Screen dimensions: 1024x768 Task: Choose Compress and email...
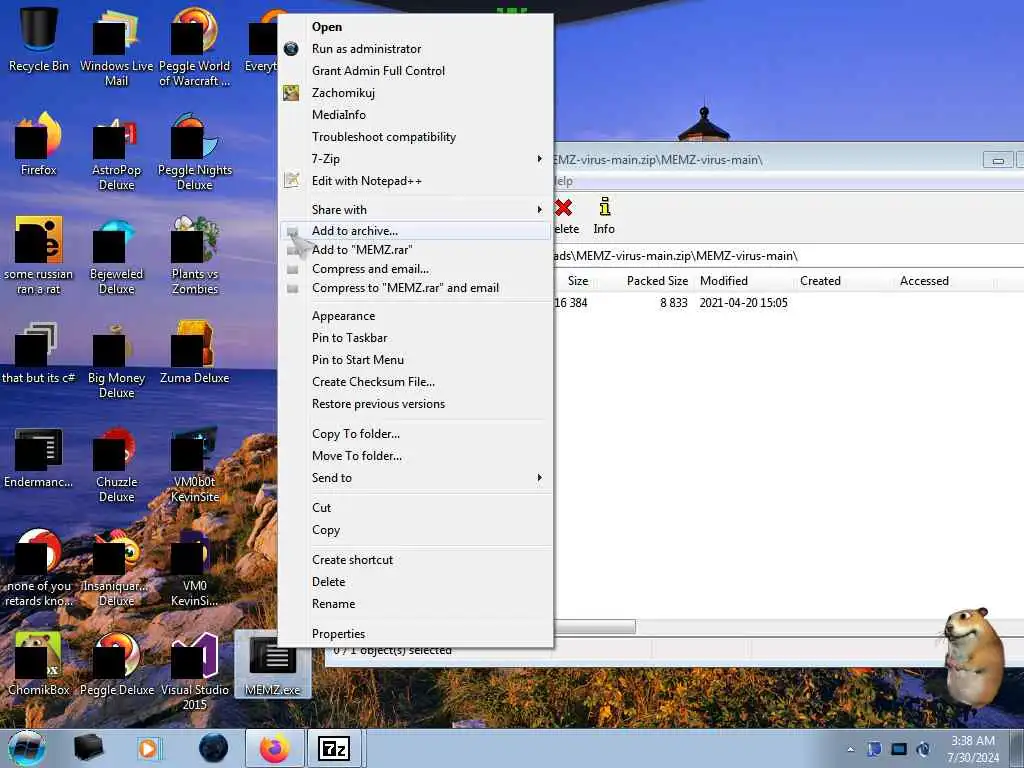pos(416,269)
